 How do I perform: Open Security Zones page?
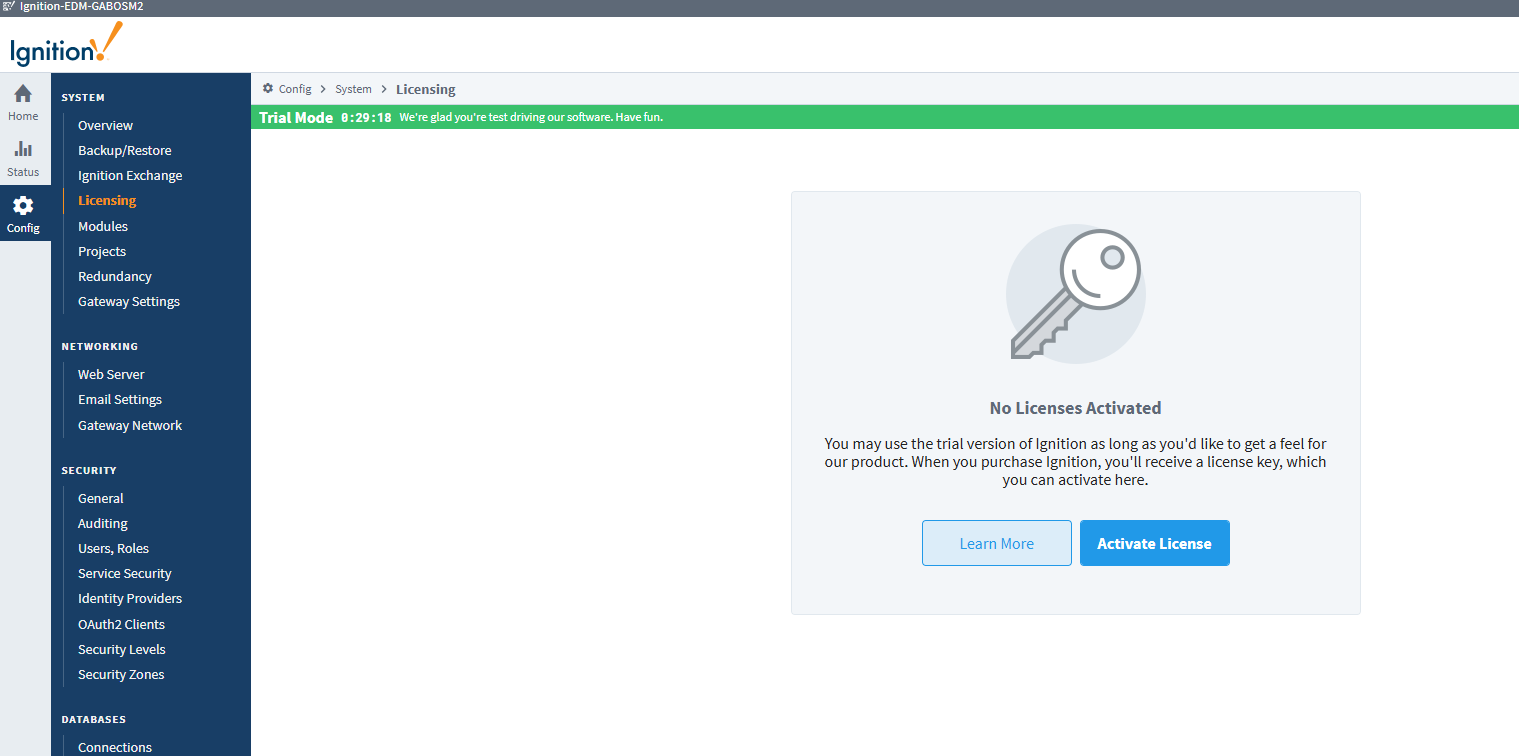coord(121,674)
